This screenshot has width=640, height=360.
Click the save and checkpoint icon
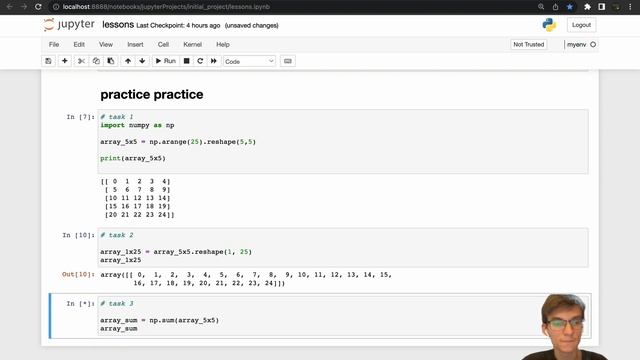pos(48,61)
